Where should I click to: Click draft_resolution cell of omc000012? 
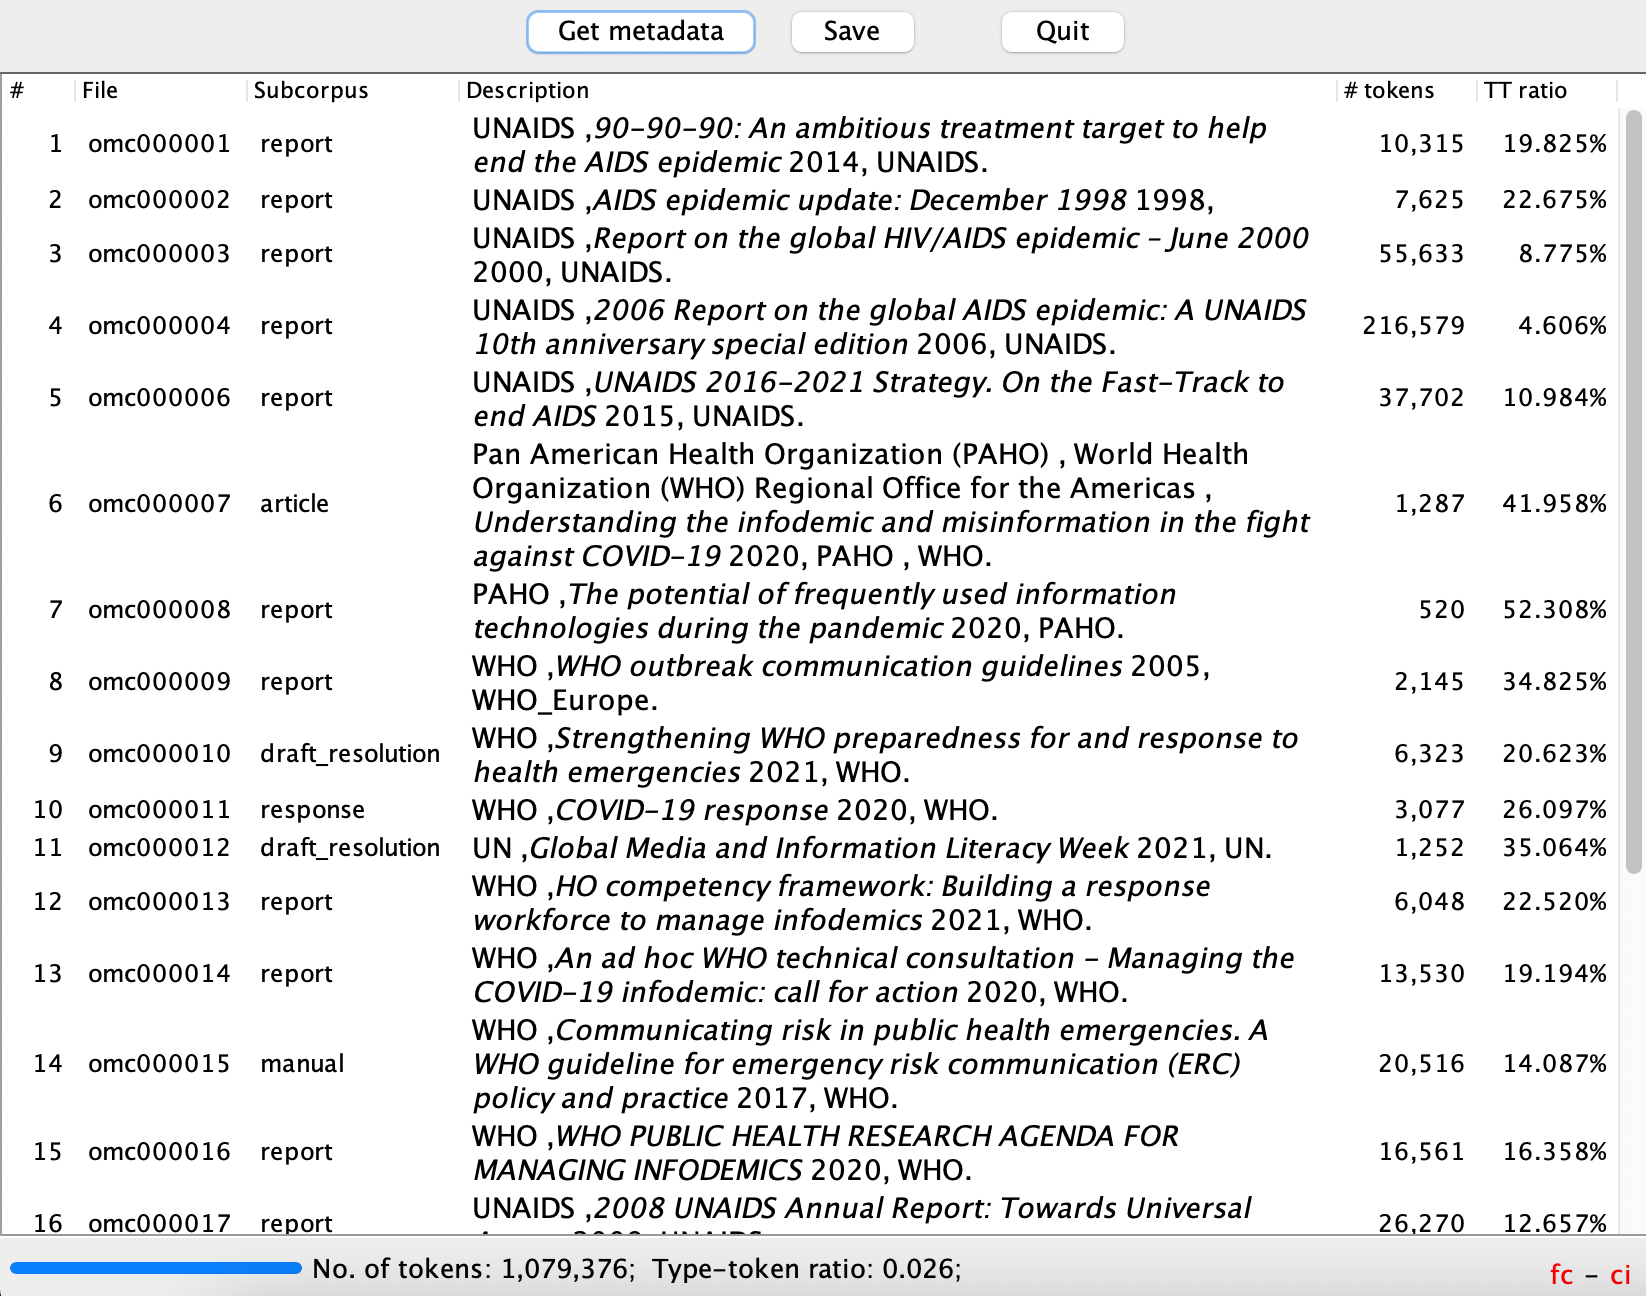click(350, 848)
